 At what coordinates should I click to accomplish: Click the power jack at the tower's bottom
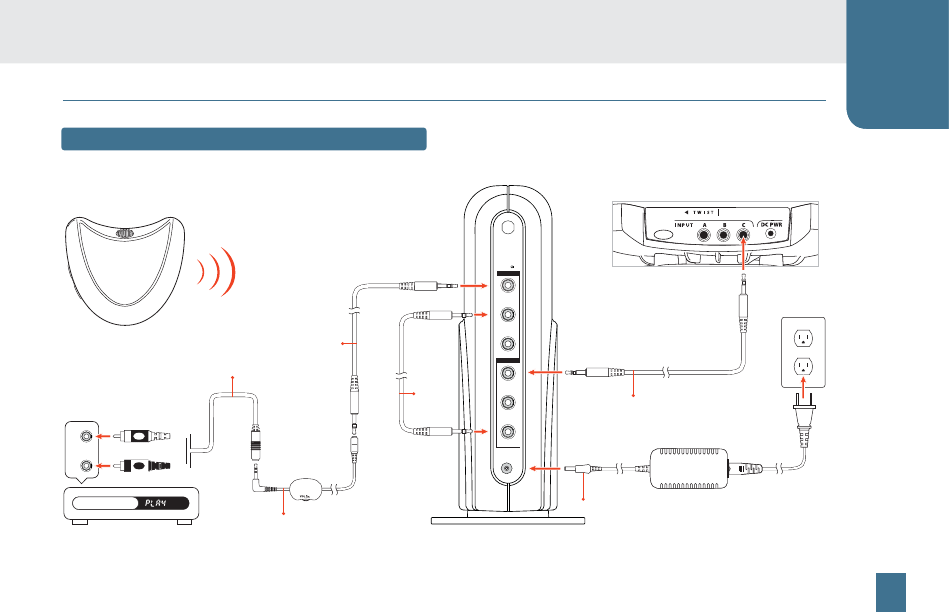click(507, 468)
